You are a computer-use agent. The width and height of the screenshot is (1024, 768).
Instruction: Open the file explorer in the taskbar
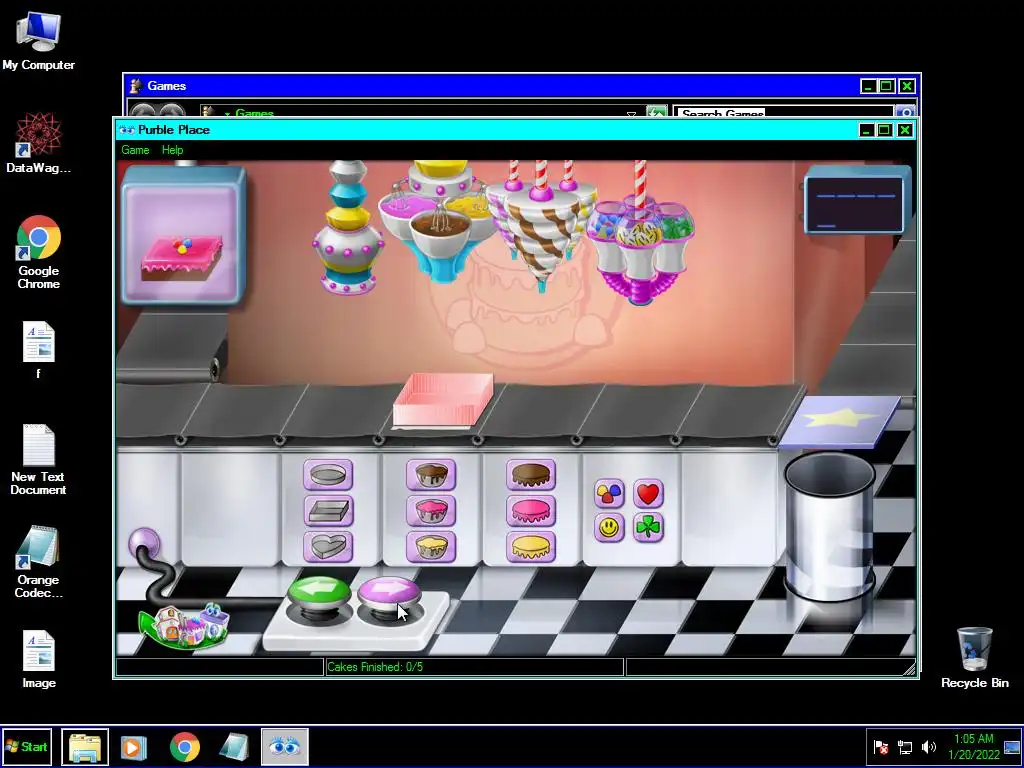[x=85, y=746]
